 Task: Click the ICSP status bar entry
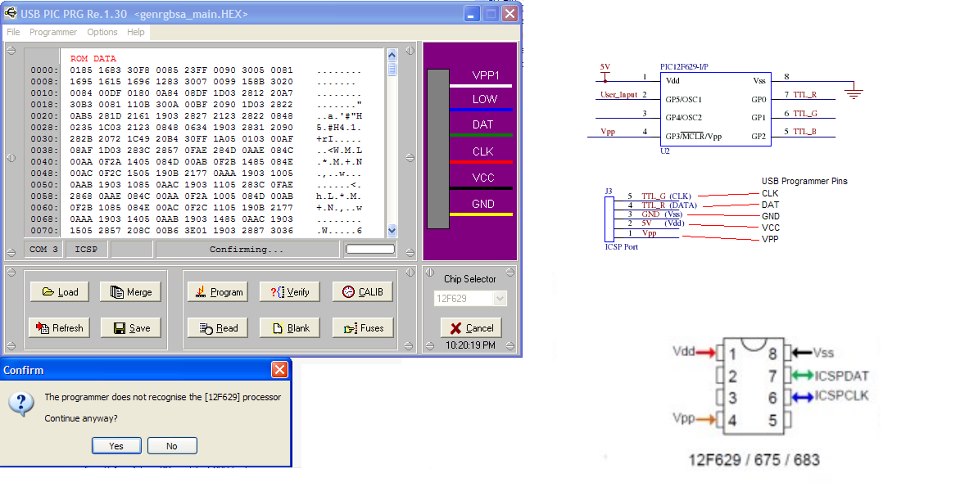[86, 249]
